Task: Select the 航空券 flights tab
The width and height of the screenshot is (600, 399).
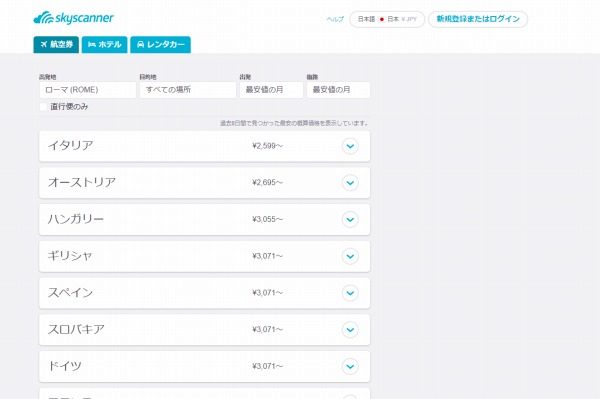Action: [56, 44]
